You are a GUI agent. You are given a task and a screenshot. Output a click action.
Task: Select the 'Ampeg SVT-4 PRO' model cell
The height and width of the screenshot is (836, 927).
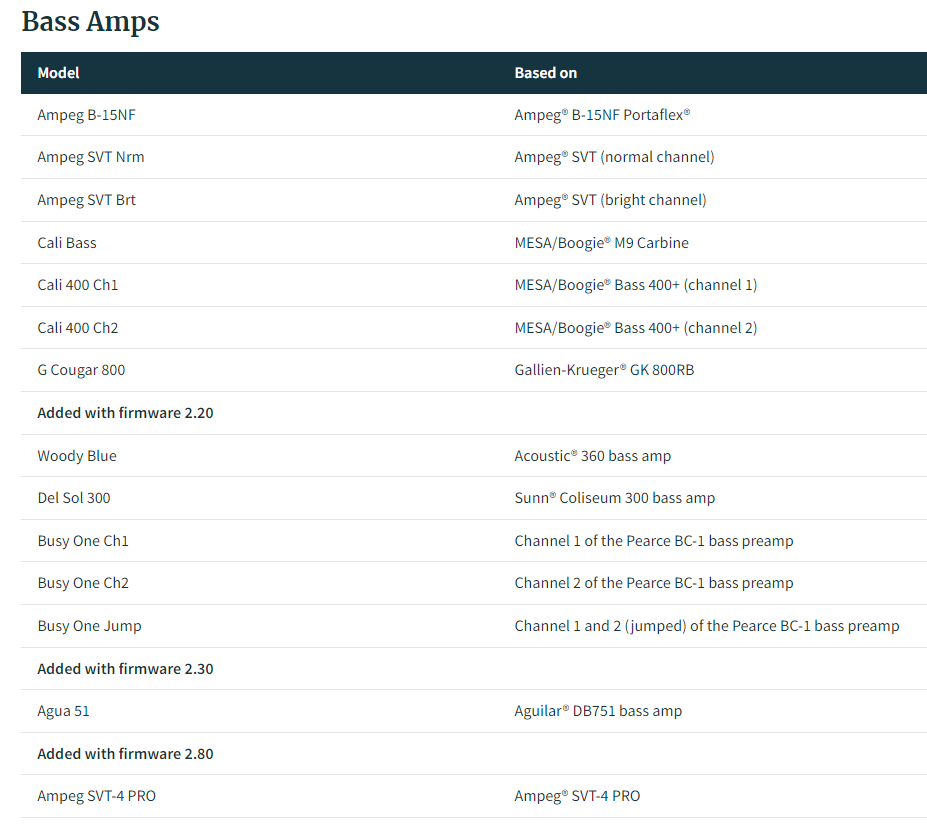coord(96,796)
